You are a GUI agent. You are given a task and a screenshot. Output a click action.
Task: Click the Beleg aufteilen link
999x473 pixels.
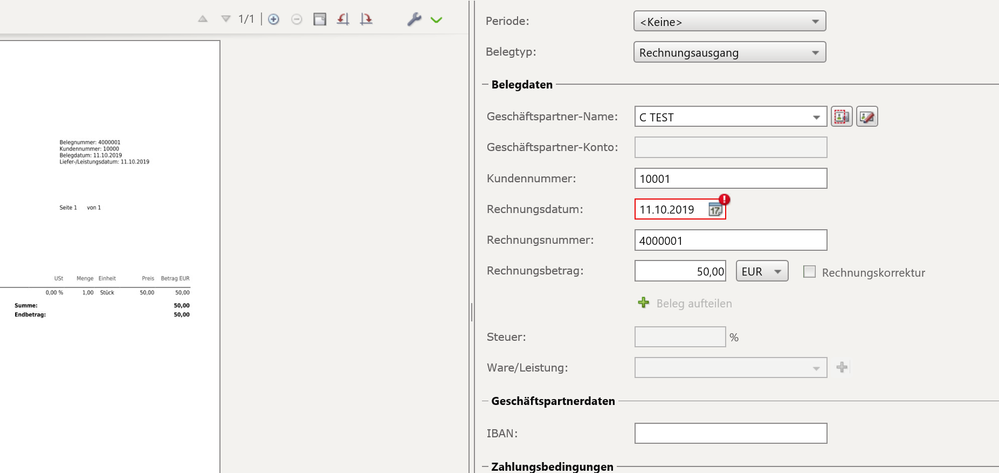point(694,303)
